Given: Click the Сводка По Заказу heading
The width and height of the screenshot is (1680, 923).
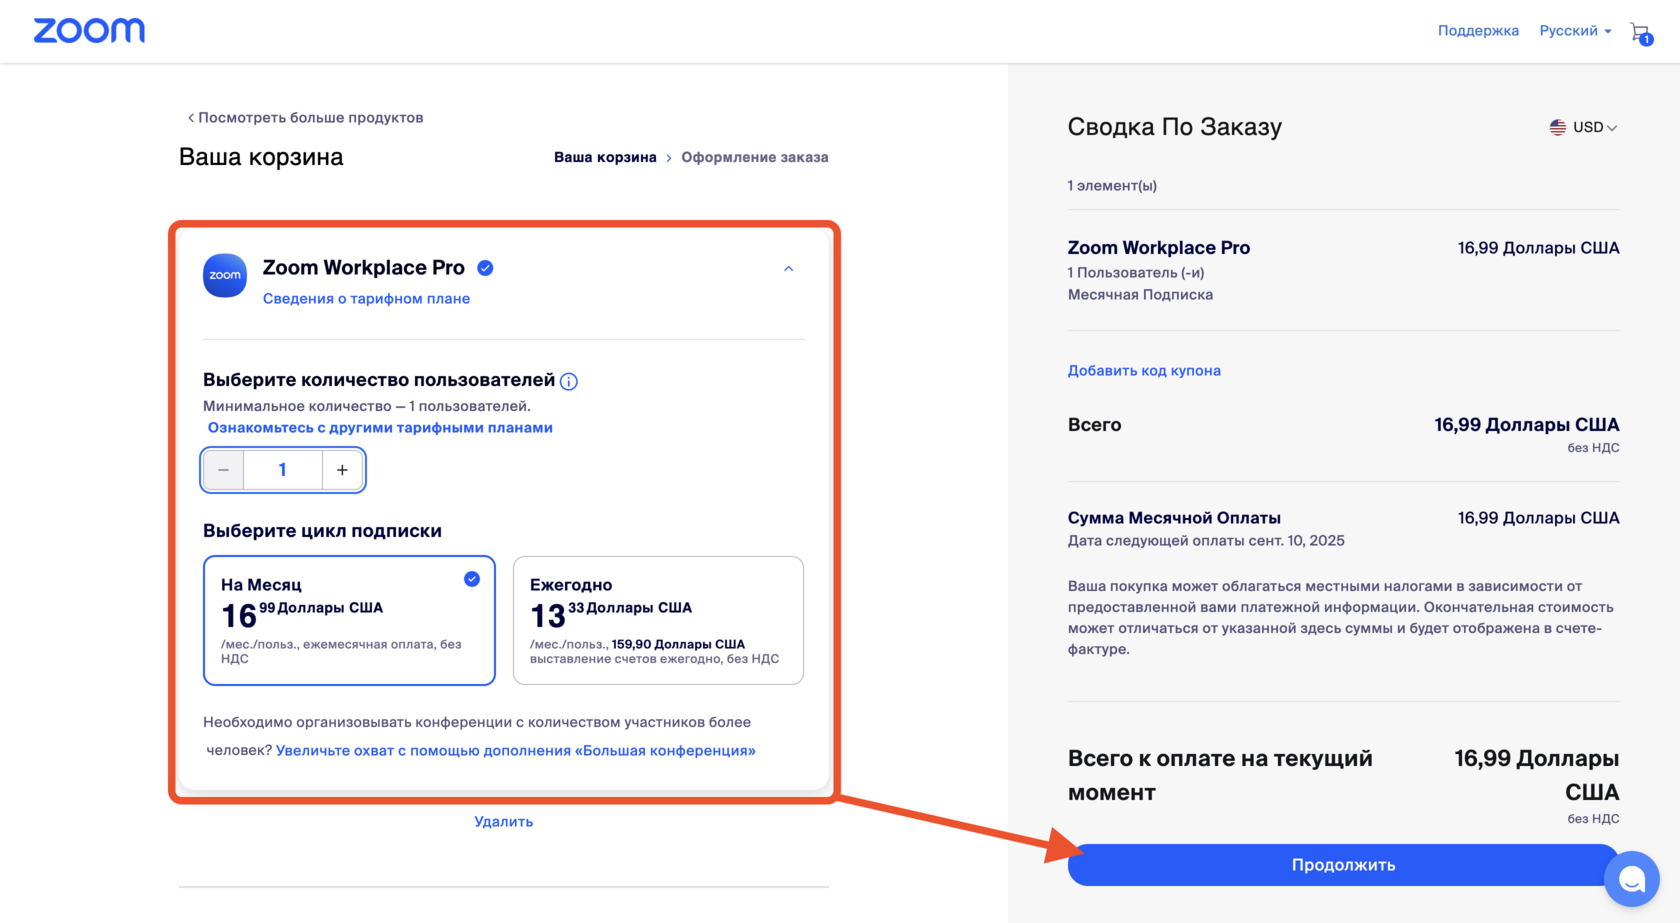Looking at the screenshot, I should tap(1175, 127).
